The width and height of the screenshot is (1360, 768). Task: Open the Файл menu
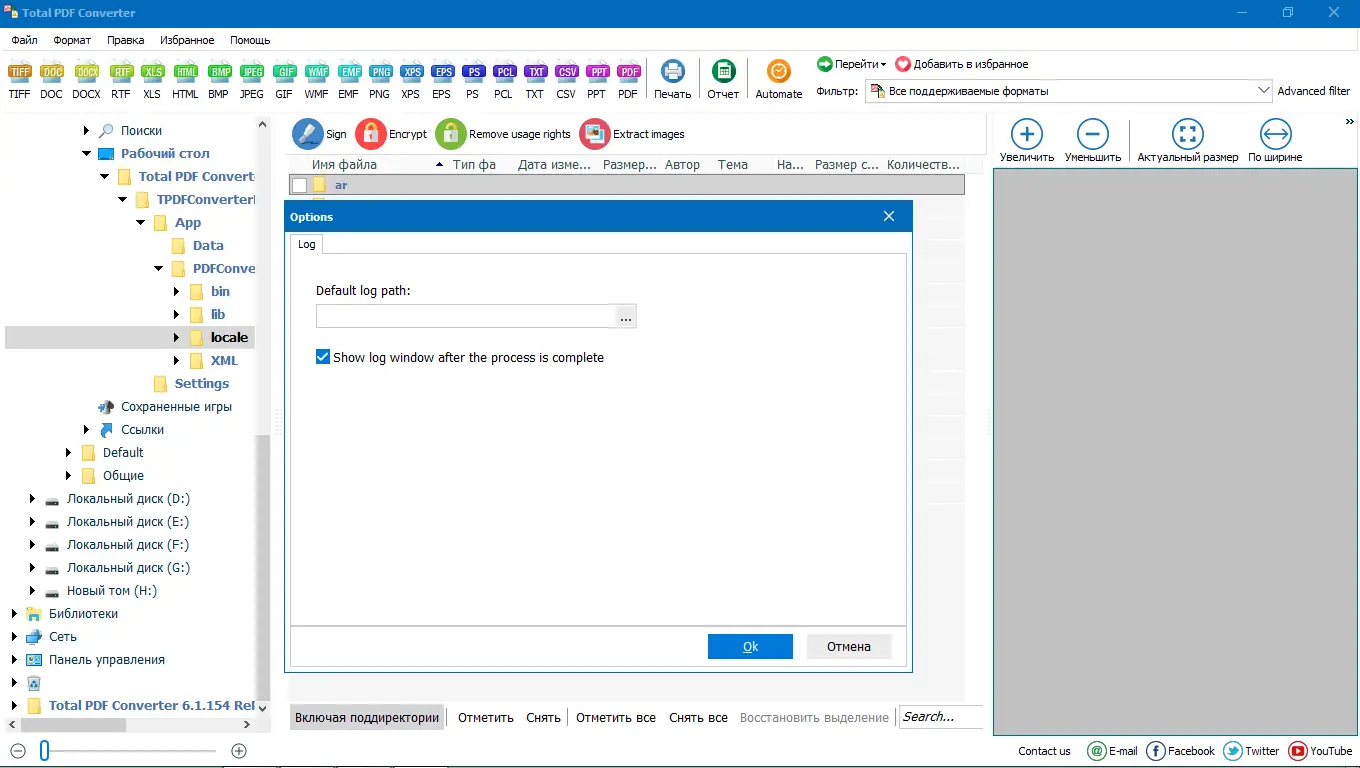[25, 40]
